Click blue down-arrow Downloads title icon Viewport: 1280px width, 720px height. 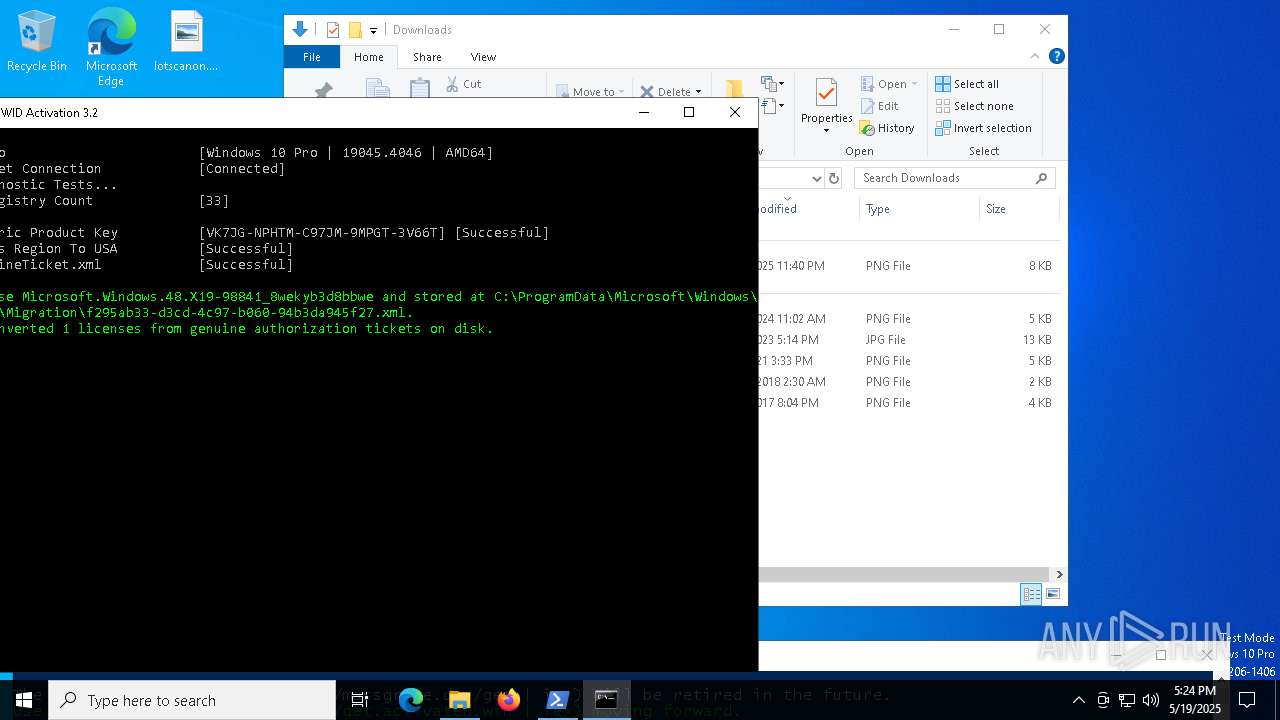299,30
